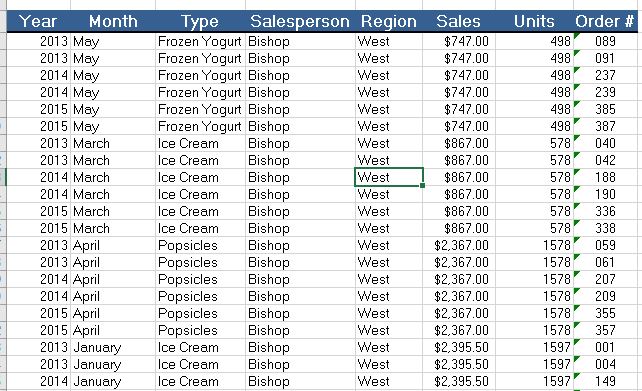Viewport: 642px width, 391px height.
Task: Select the Units header cell
Action: tap(534, 21)
